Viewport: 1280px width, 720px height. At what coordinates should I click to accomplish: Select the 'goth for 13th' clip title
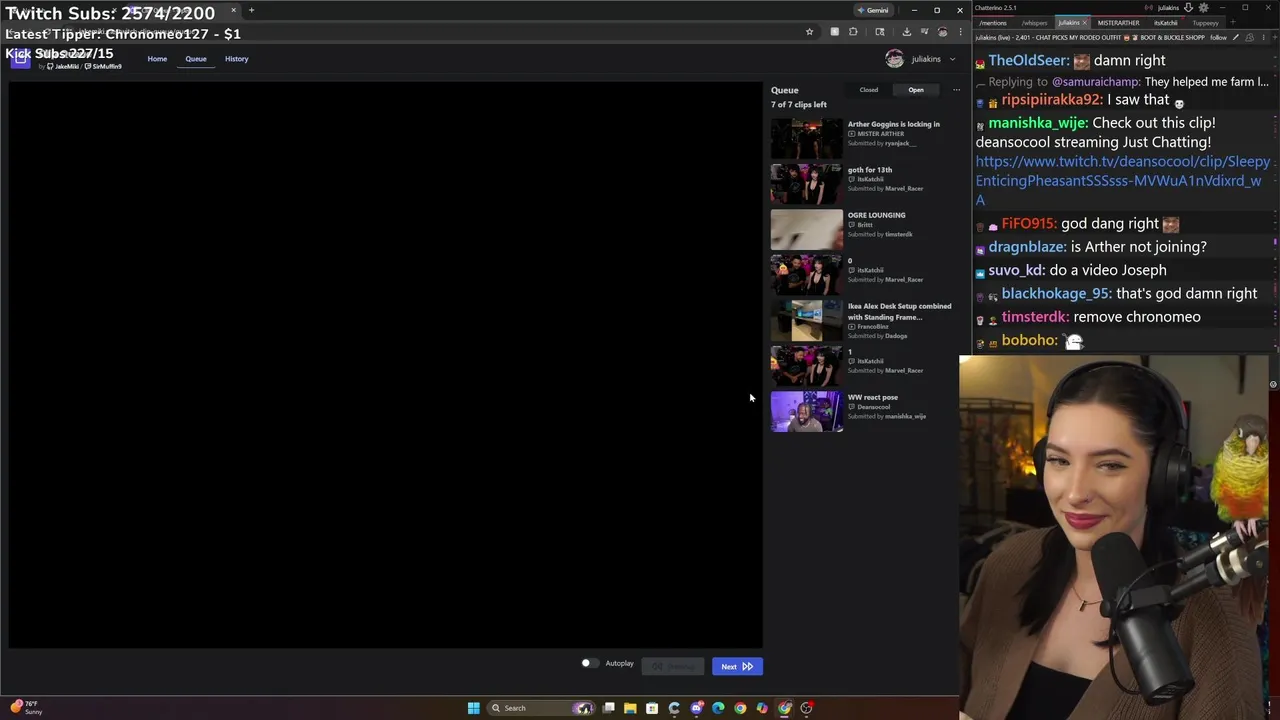(870, 170)
